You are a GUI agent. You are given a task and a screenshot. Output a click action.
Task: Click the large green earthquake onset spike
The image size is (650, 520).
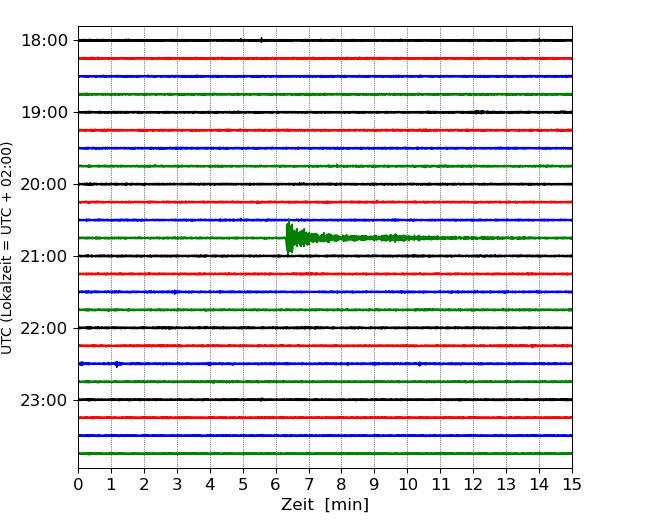tap(289, 237)
